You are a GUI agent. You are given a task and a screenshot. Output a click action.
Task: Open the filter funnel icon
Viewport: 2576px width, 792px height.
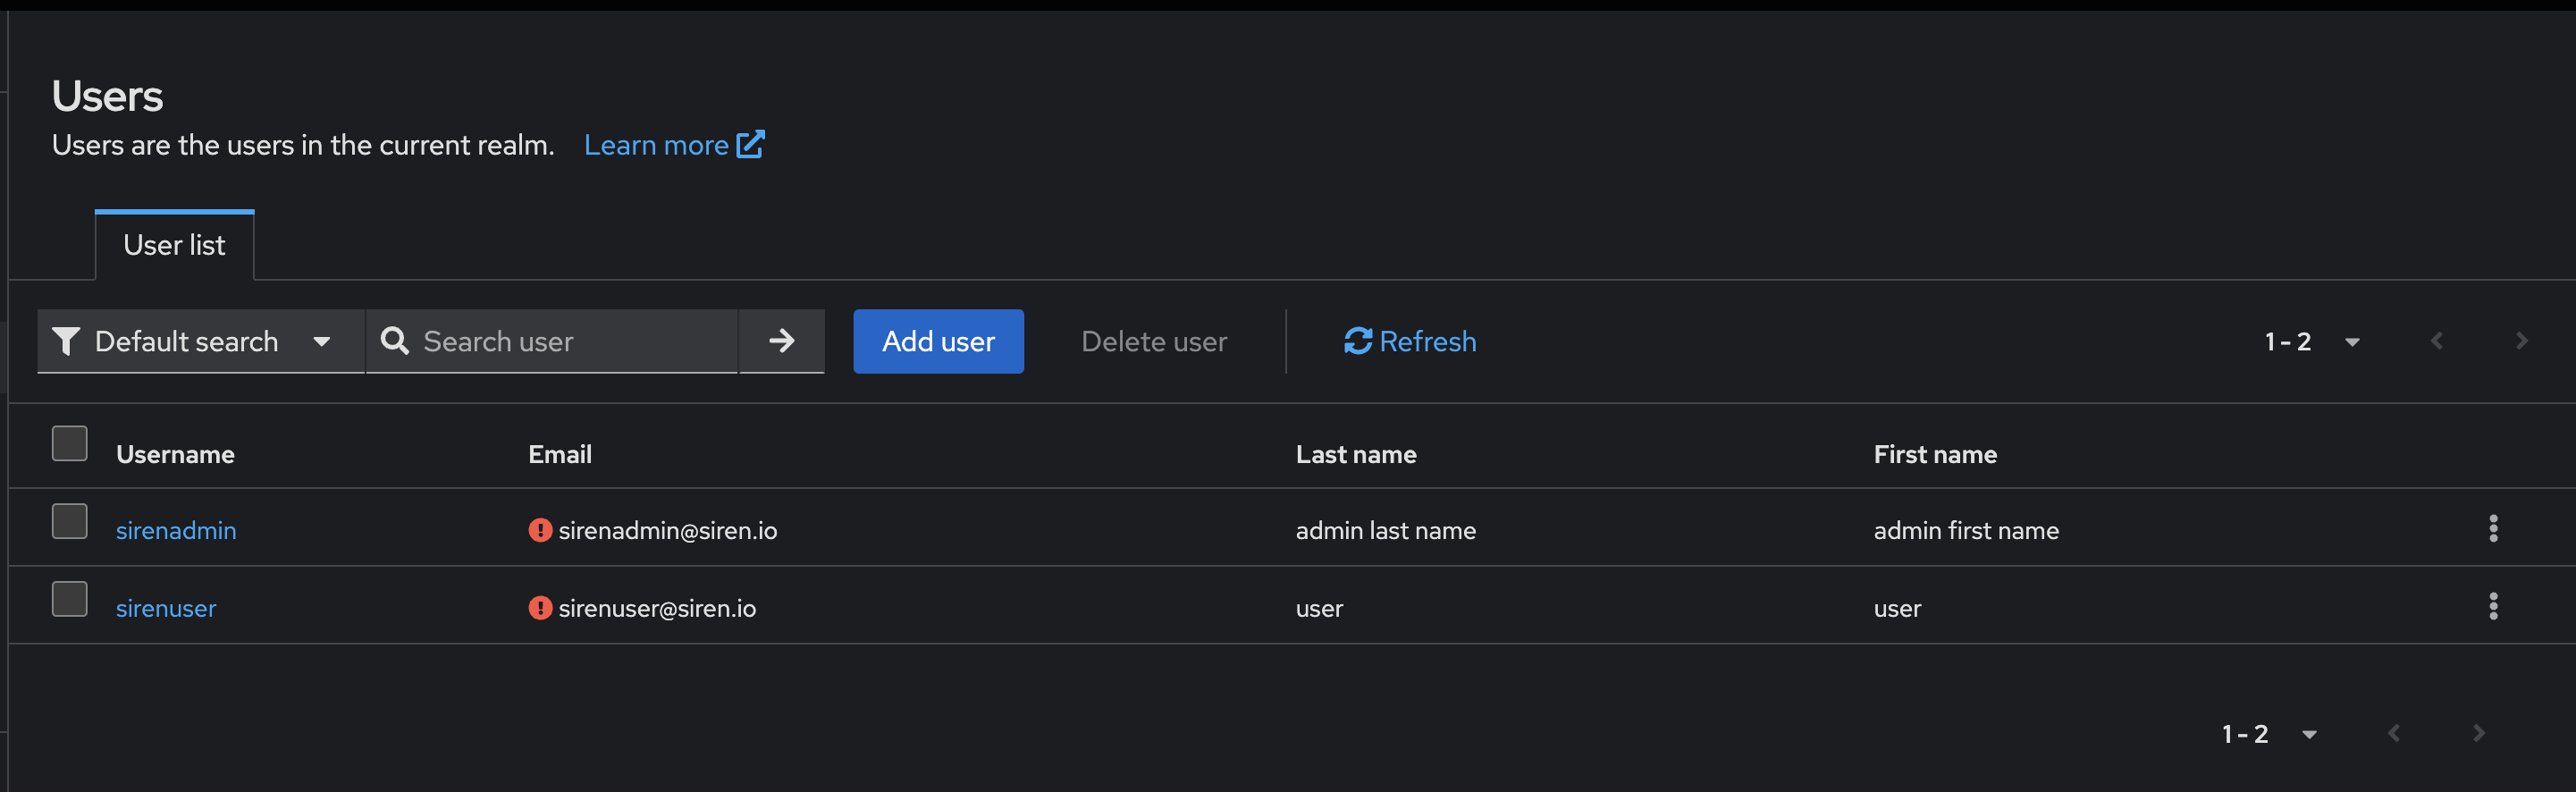click(65, 341)
